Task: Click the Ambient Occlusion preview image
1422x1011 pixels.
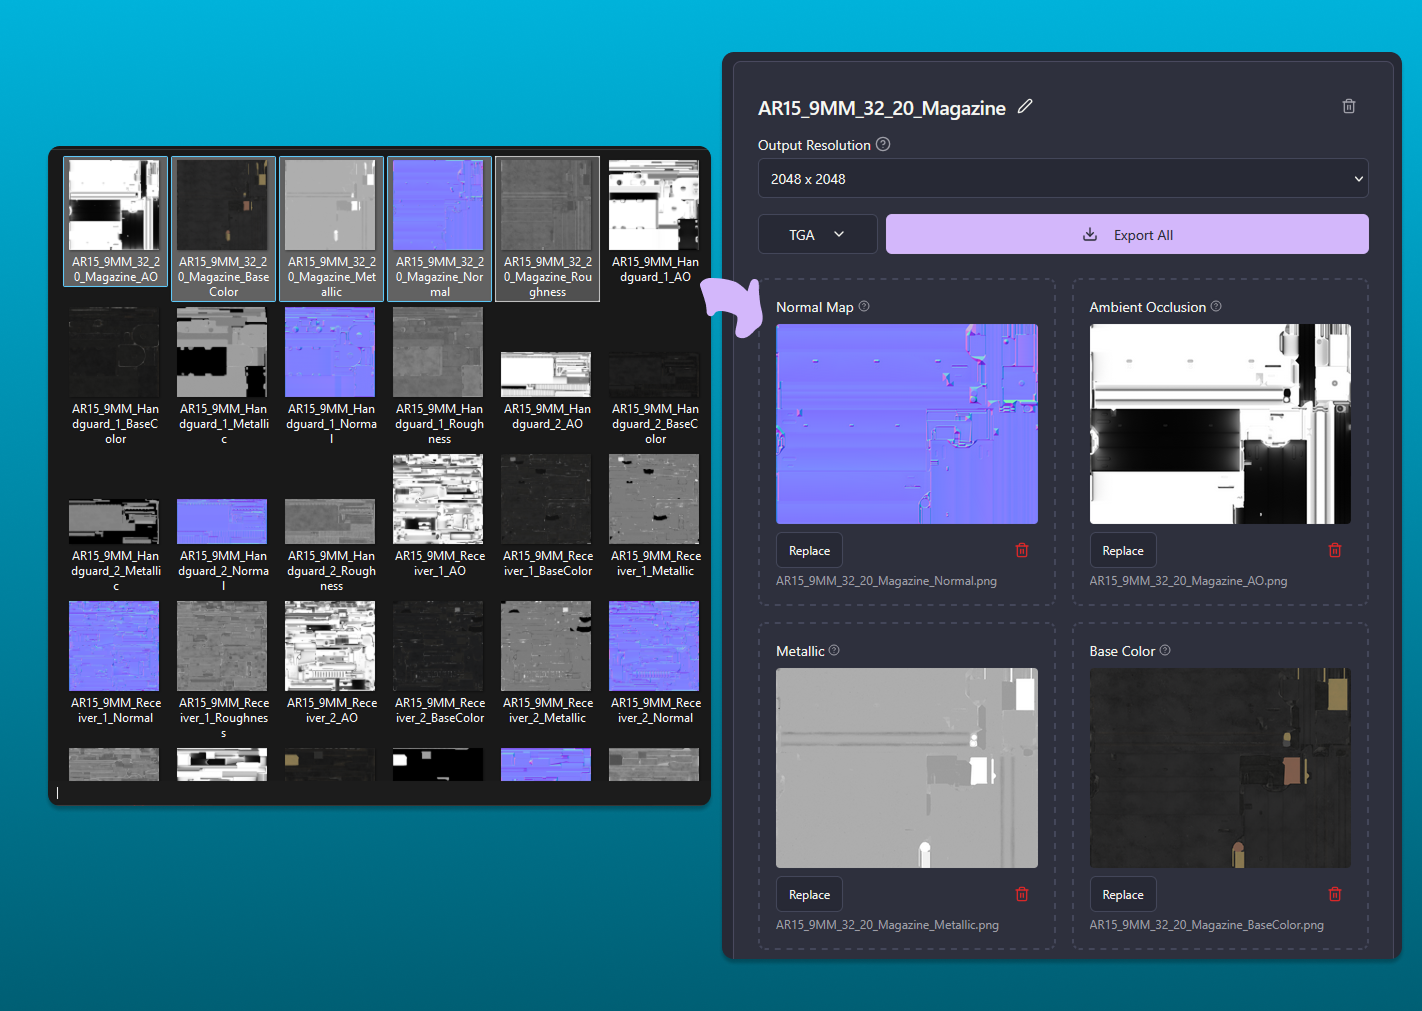Action: (1220, 424)
